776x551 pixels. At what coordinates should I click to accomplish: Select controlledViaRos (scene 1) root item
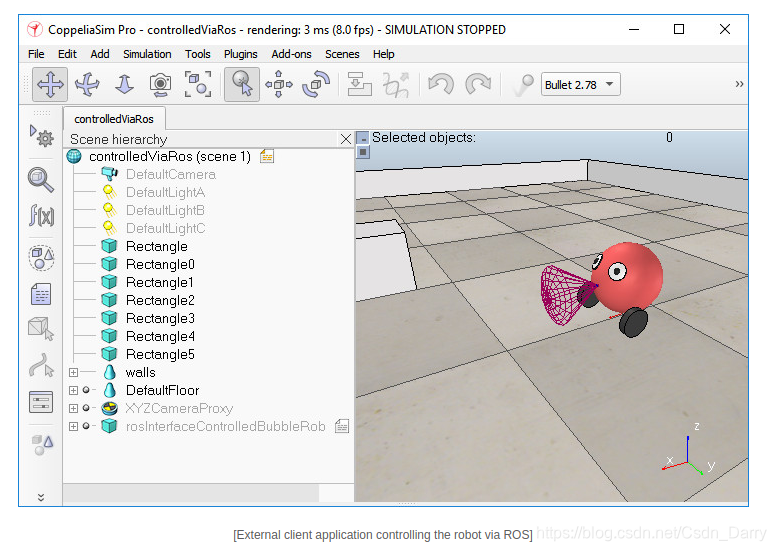pyautogui.click(x=170, y=156)
